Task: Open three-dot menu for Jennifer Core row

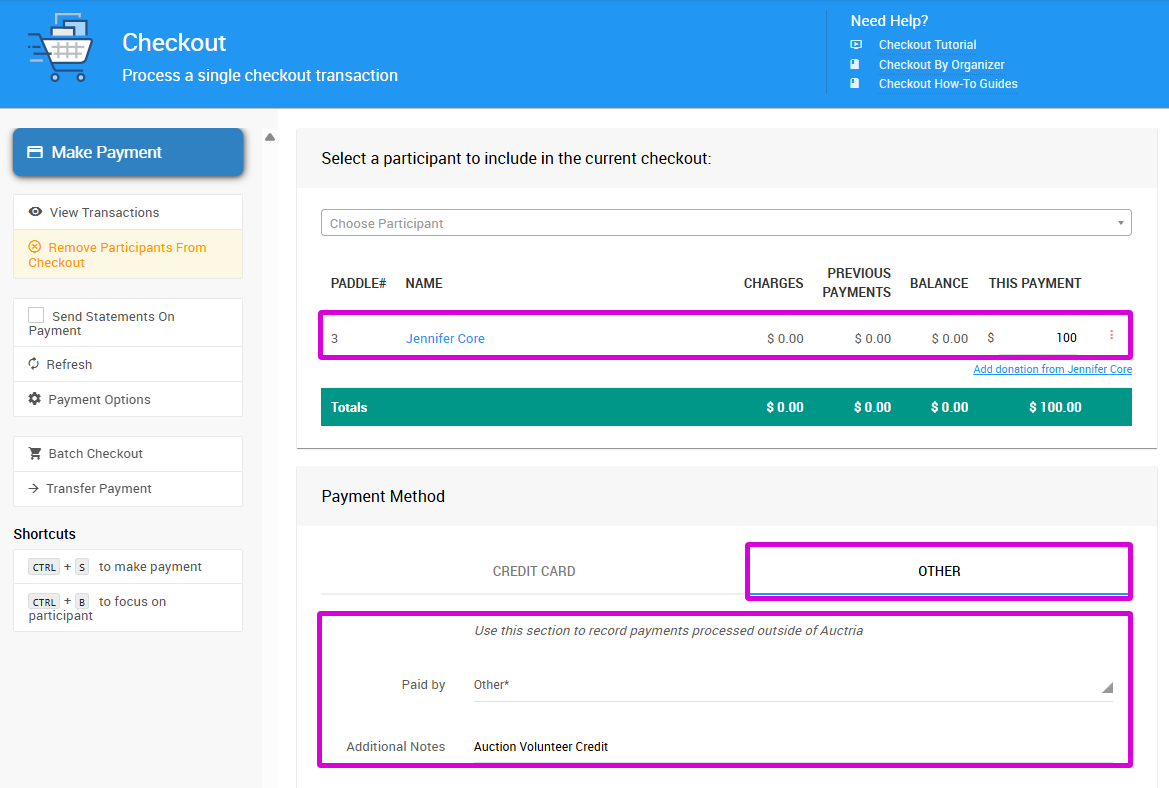Action: point(1111,336)
